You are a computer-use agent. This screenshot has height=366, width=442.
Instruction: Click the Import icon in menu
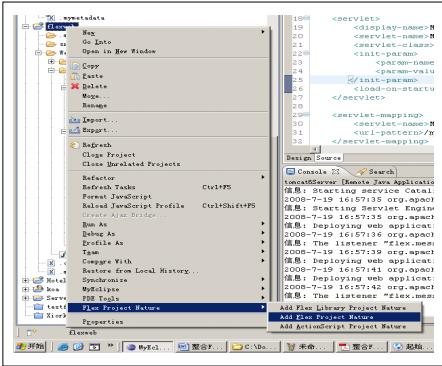tap(75, 120)
